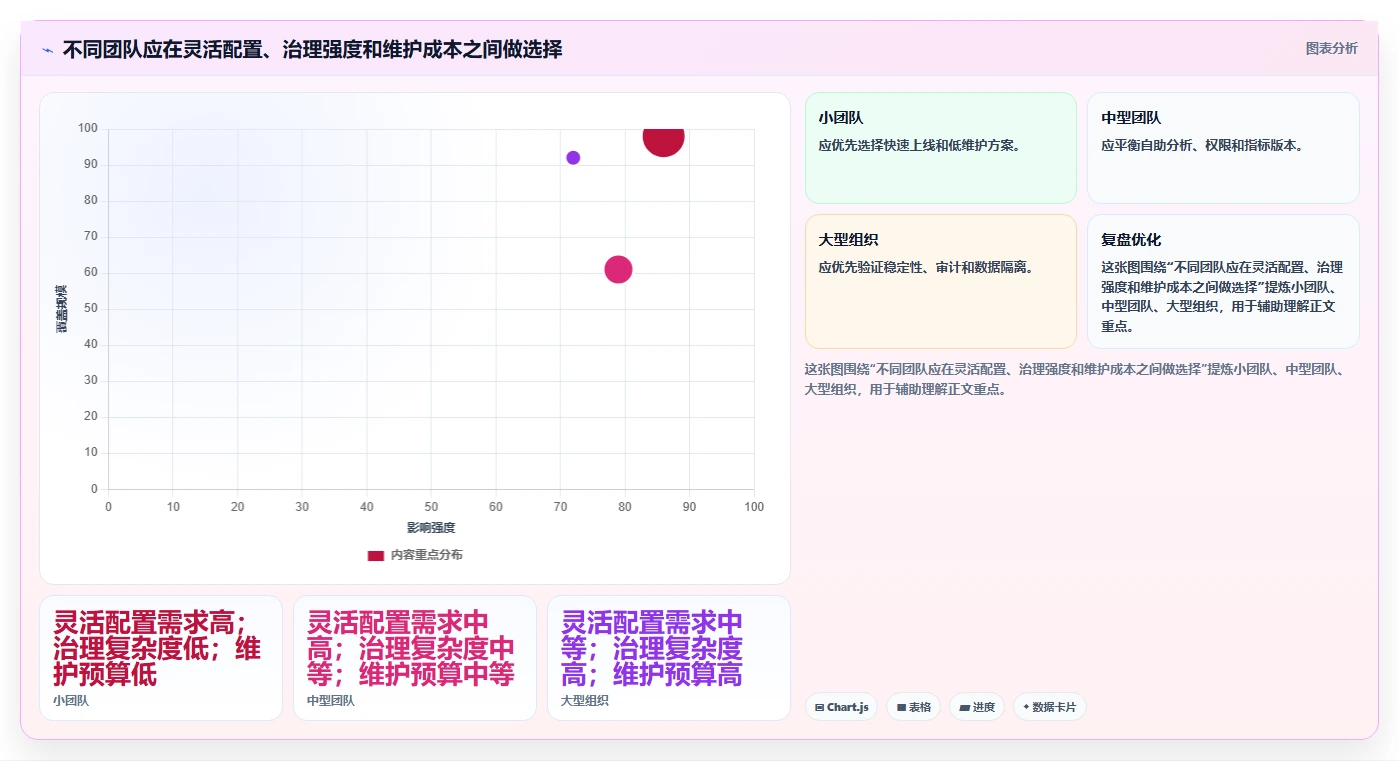Open the 复盘优化 summary card
The height and width of the screenshot is (761, 1399).
click(1223, 281)
